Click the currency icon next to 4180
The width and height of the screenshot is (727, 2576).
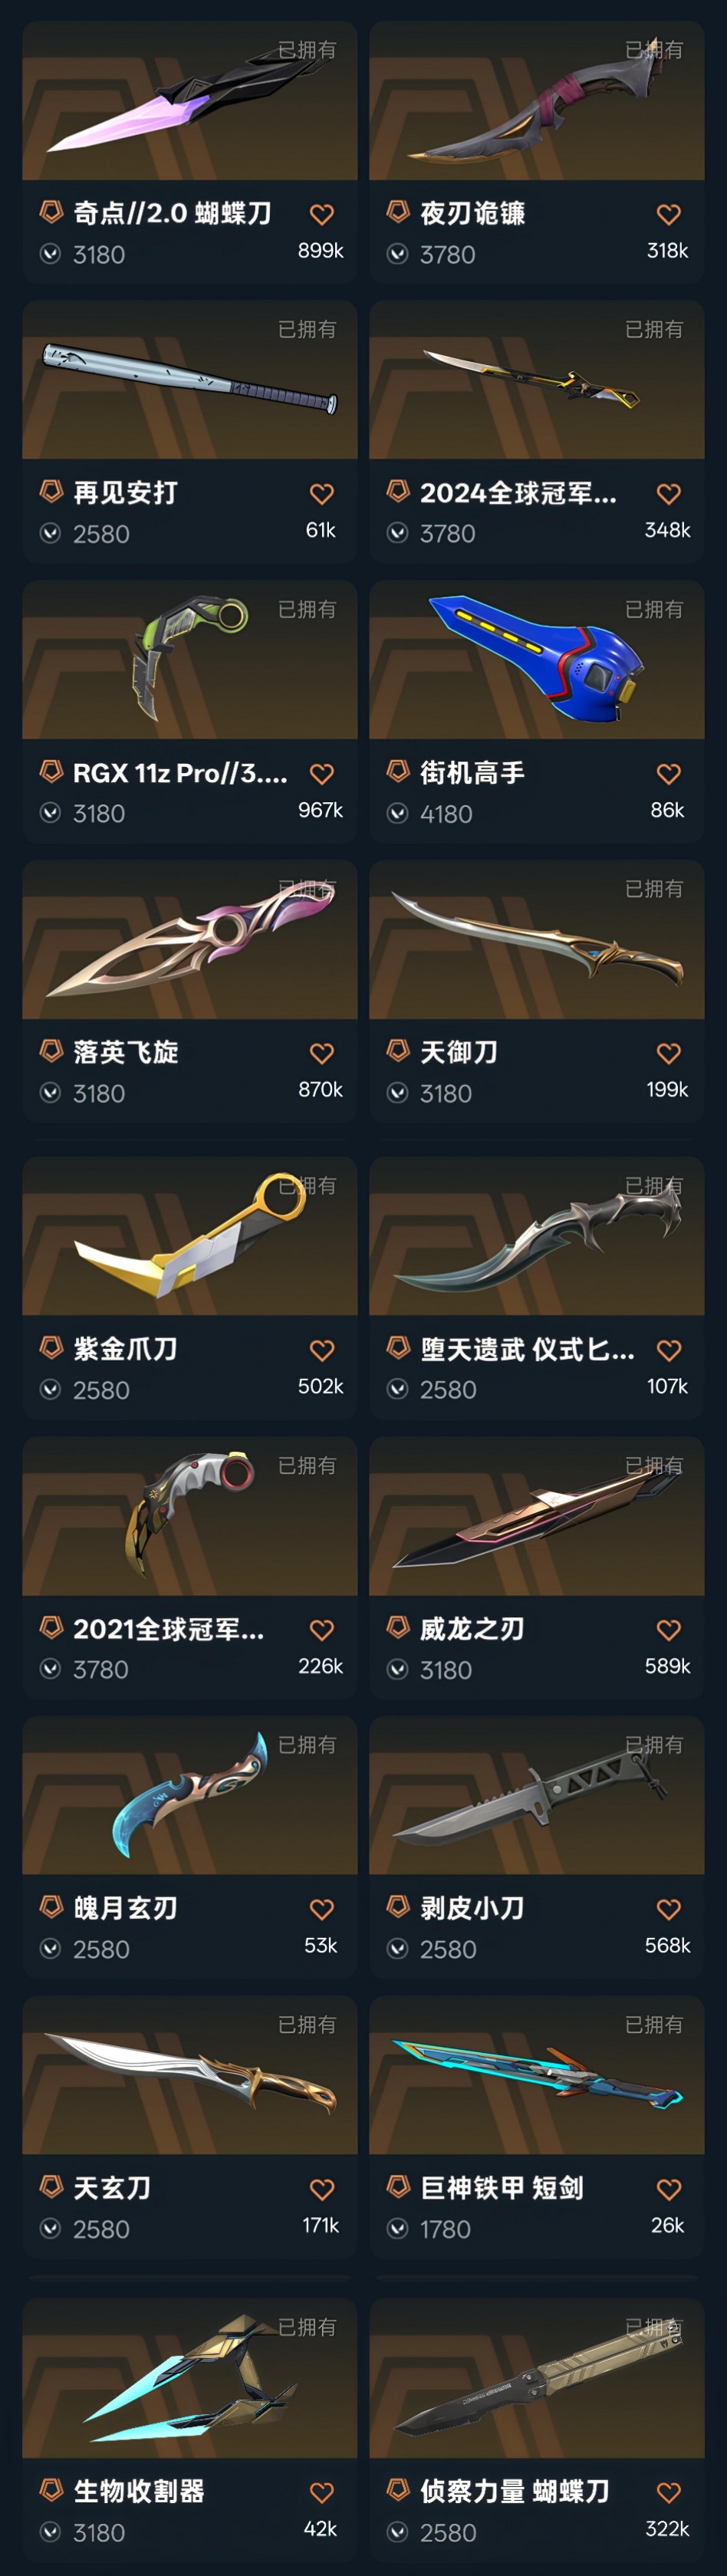[398, 814]
